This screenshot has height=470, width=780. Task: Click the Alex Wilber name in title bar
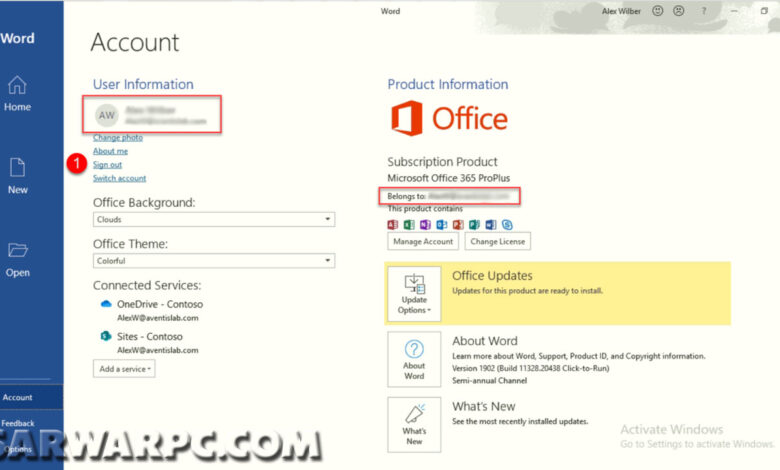(621, 11)
